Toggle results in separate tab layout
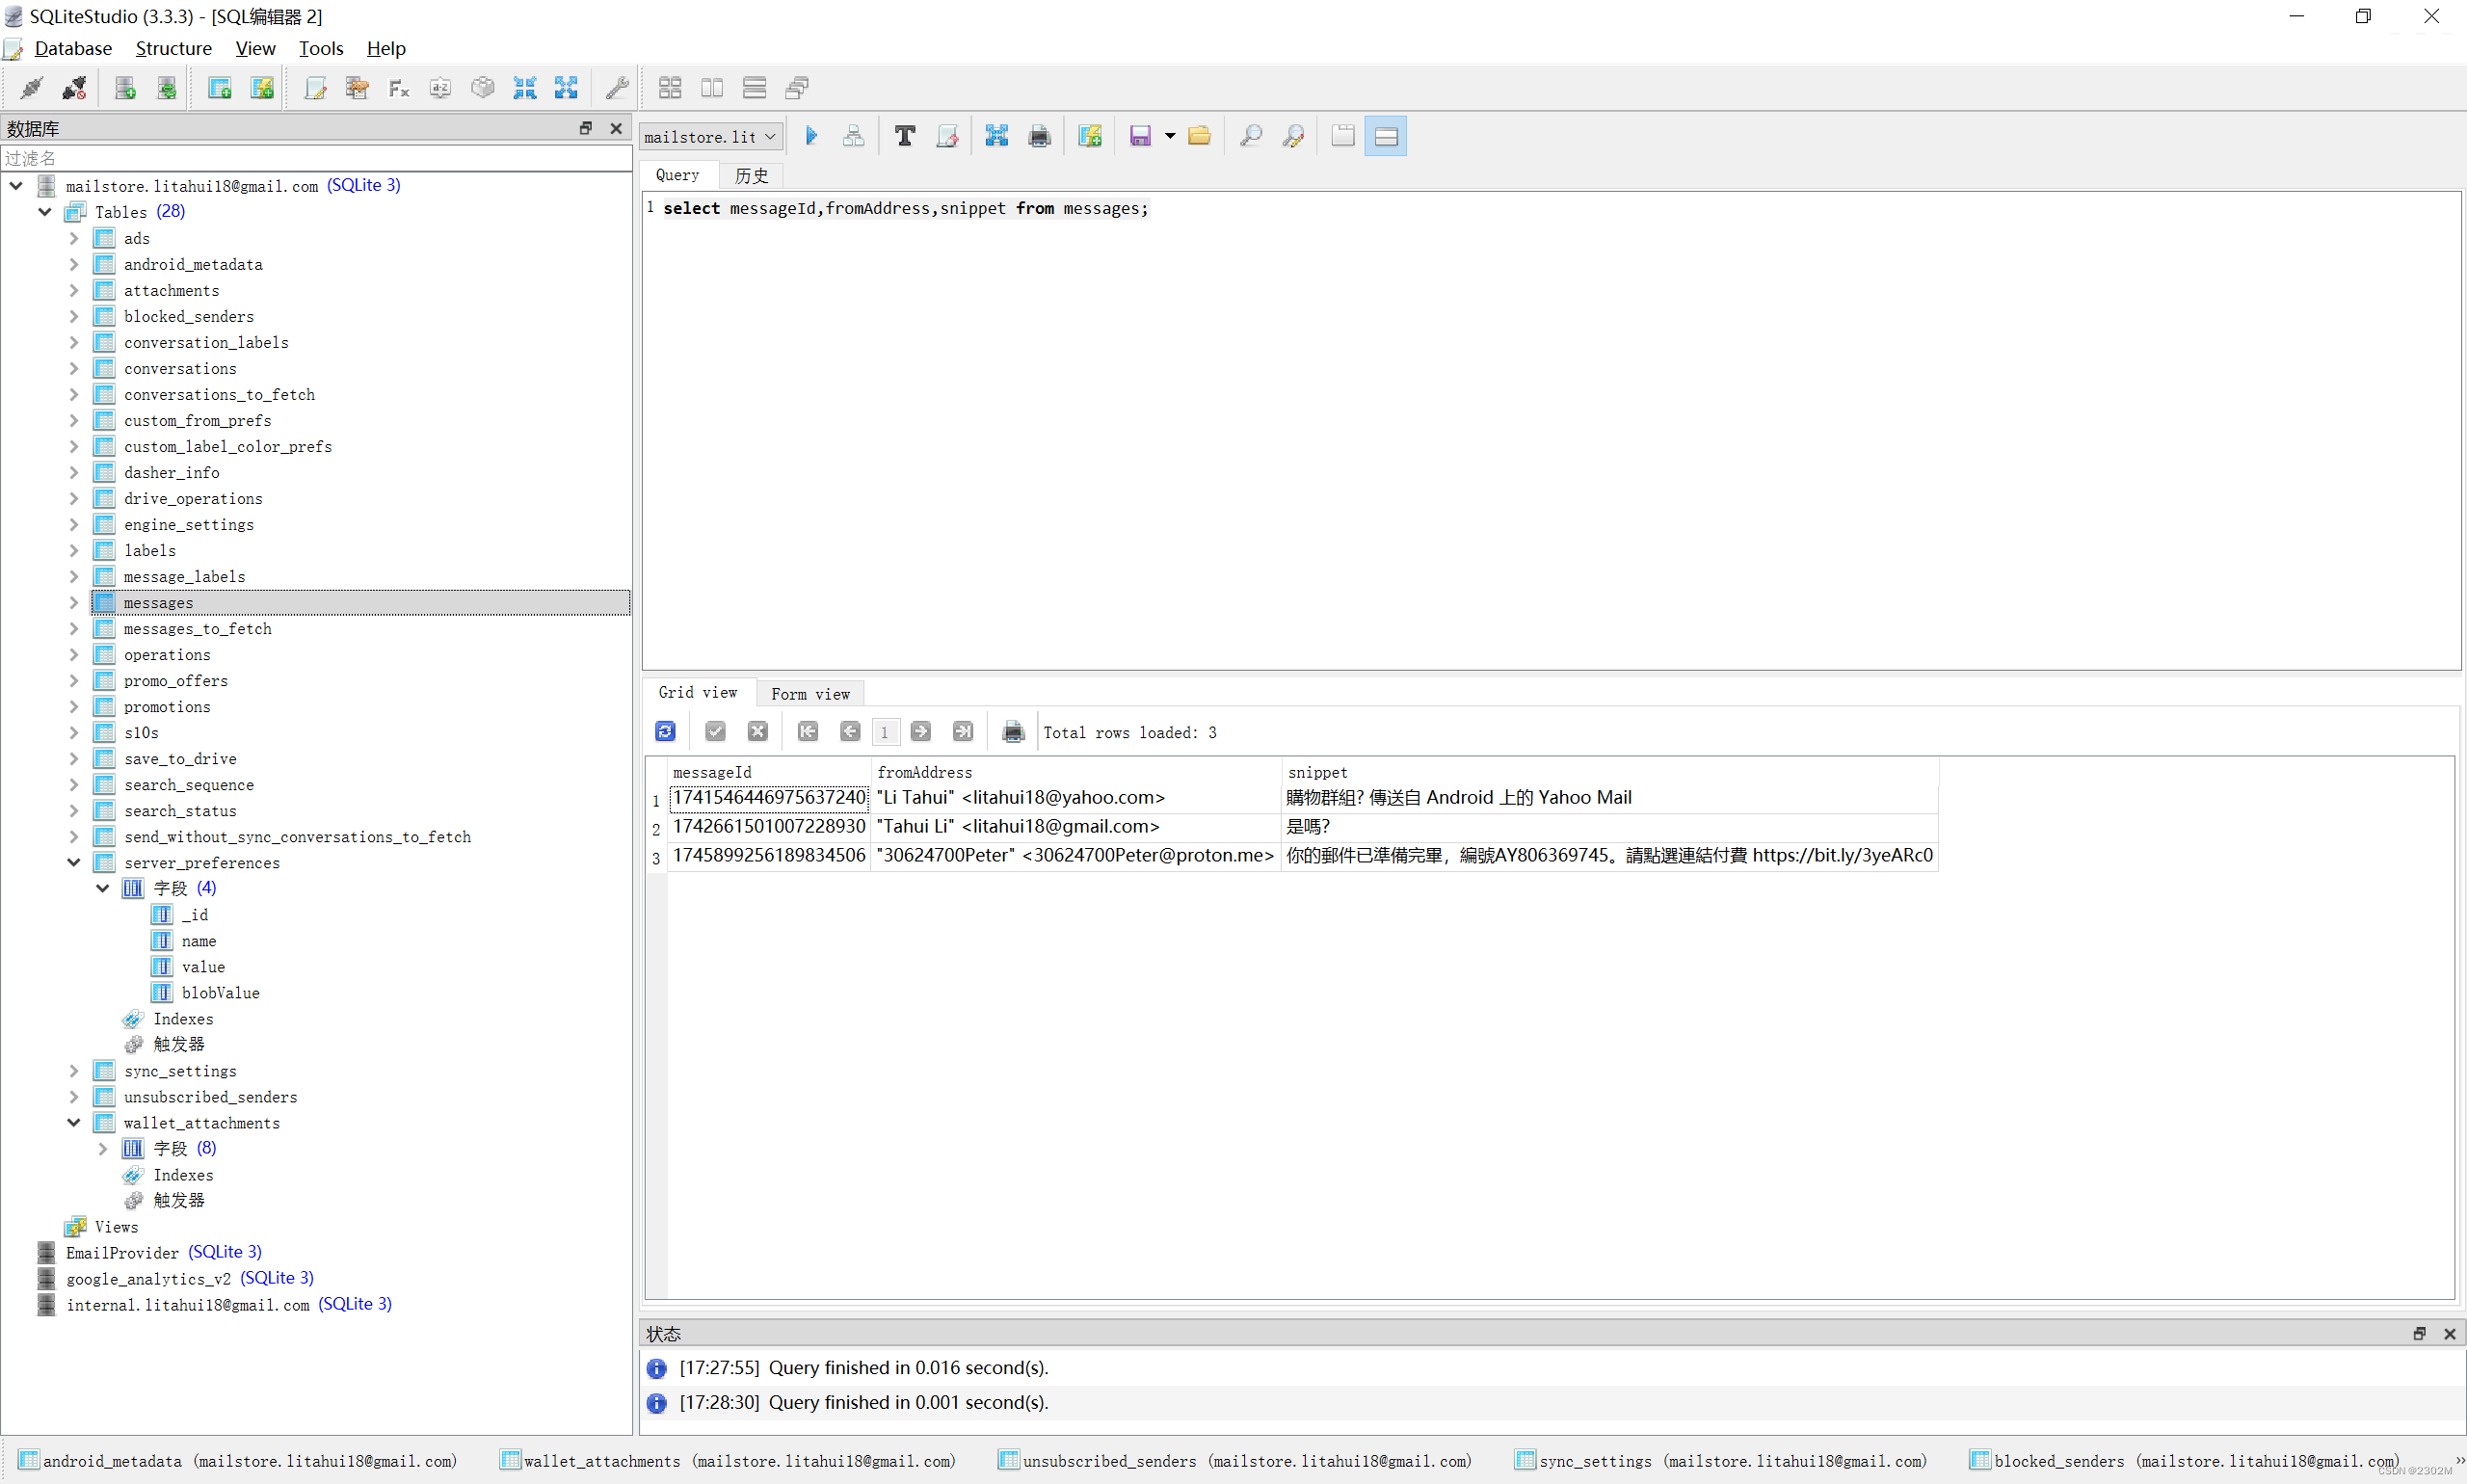The width and height of the screenshot is (2467, 1484). click(1342, 136)
